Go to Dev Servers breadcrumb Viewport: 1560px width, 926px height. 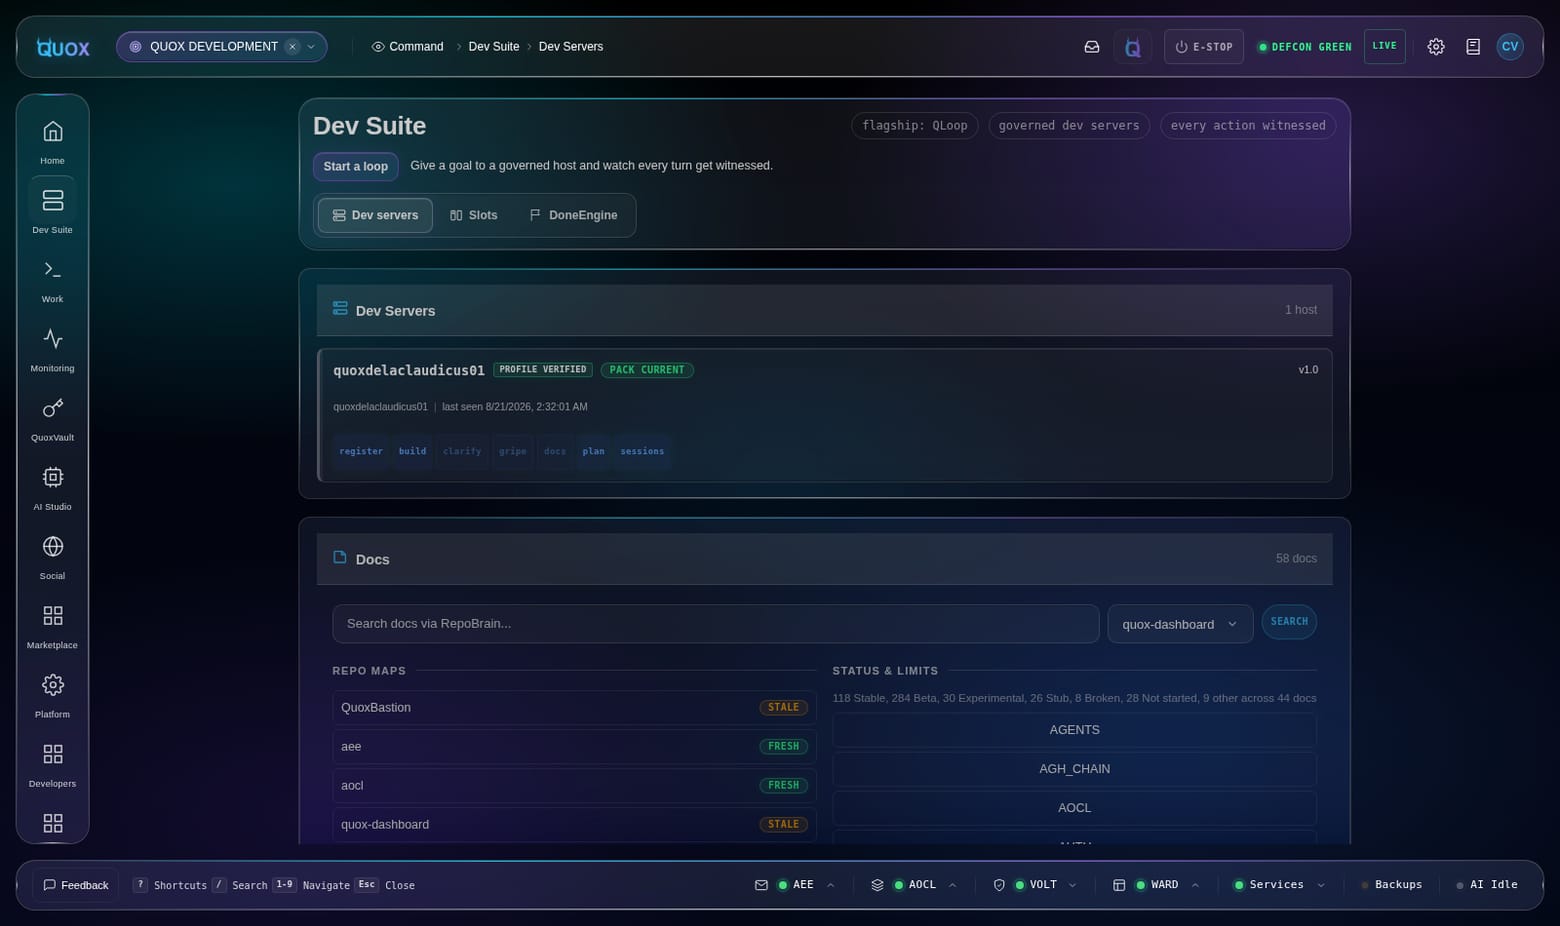tap(571, 47)
